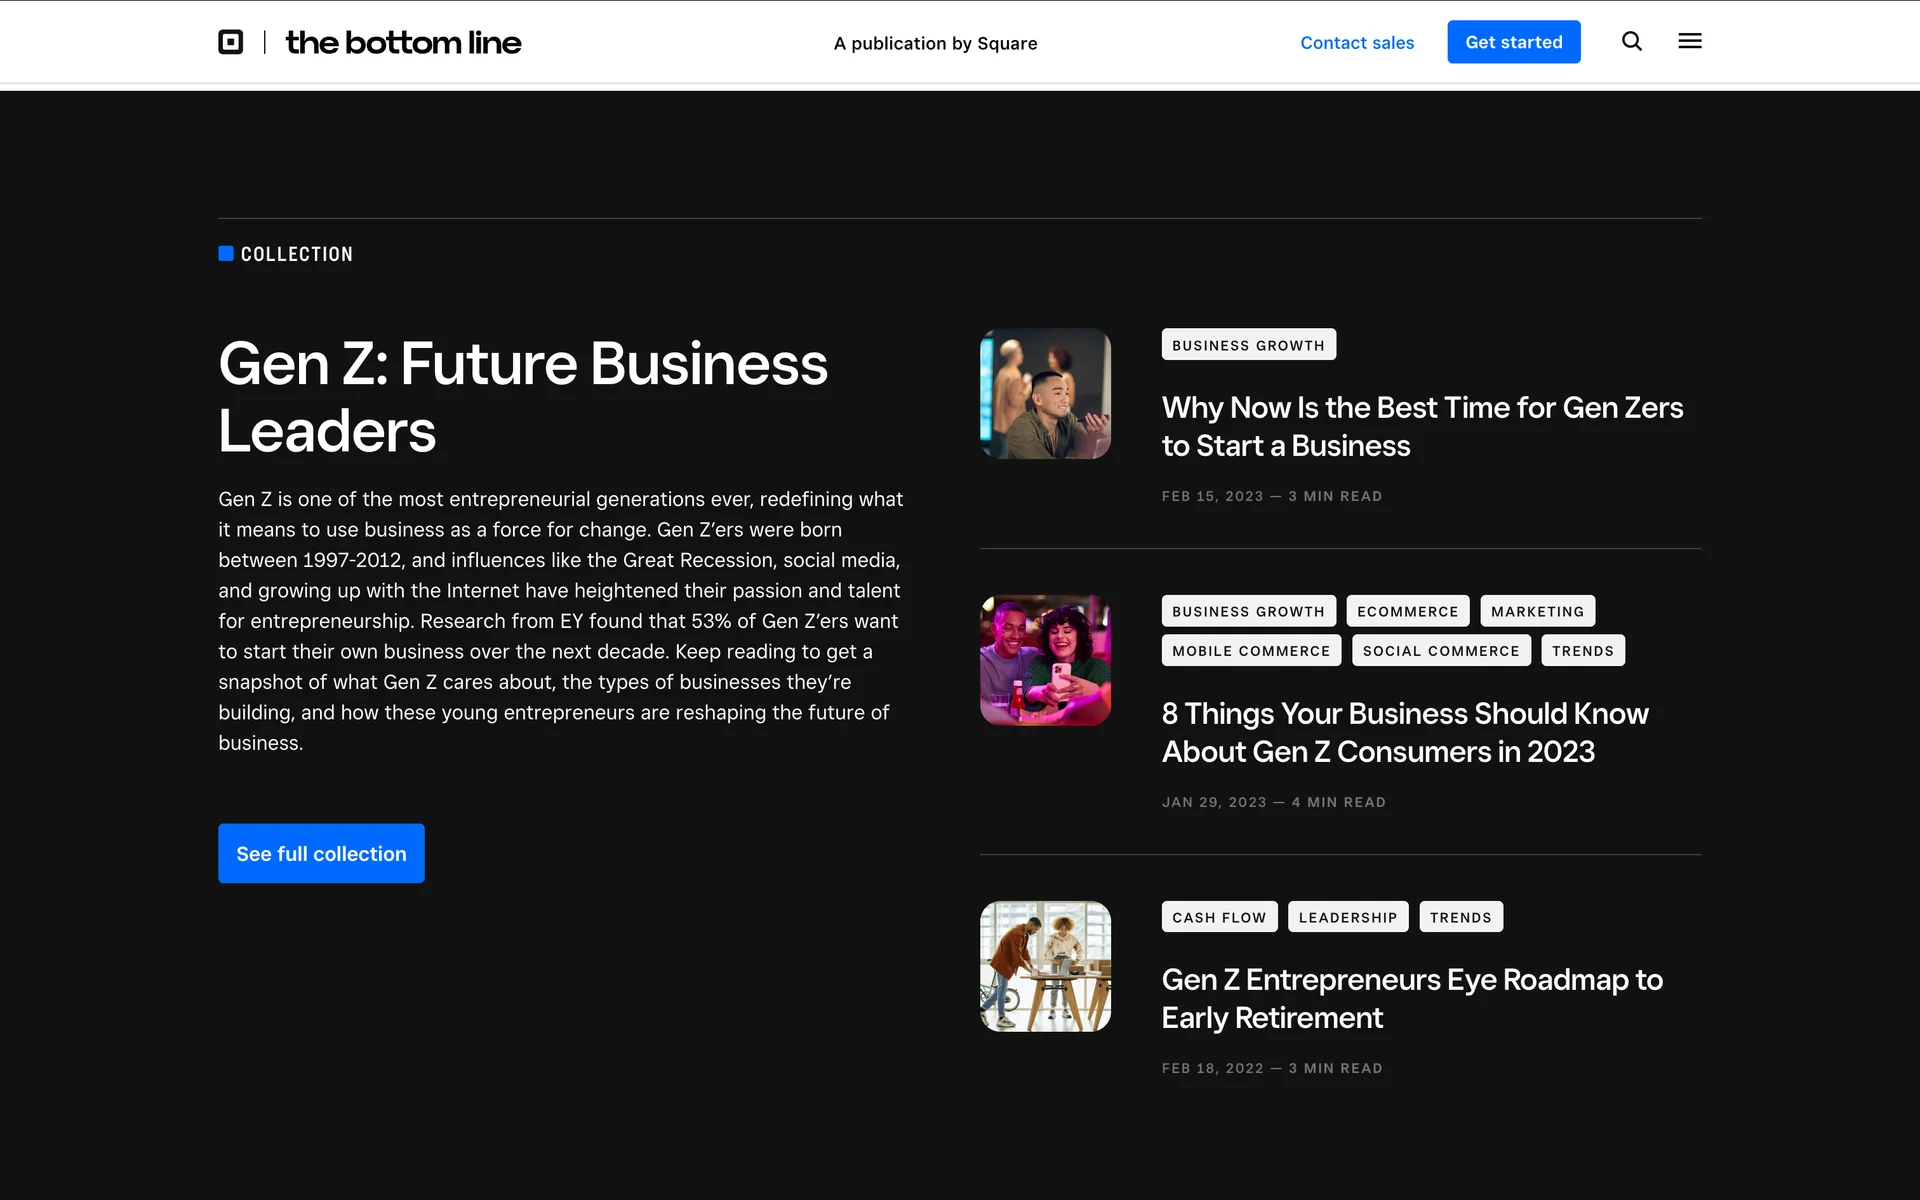Open 8 Things Your Business Should Know article
Viewport: 1920px width, 1200px height.
pyautogui.click(x=1404, y=732)
